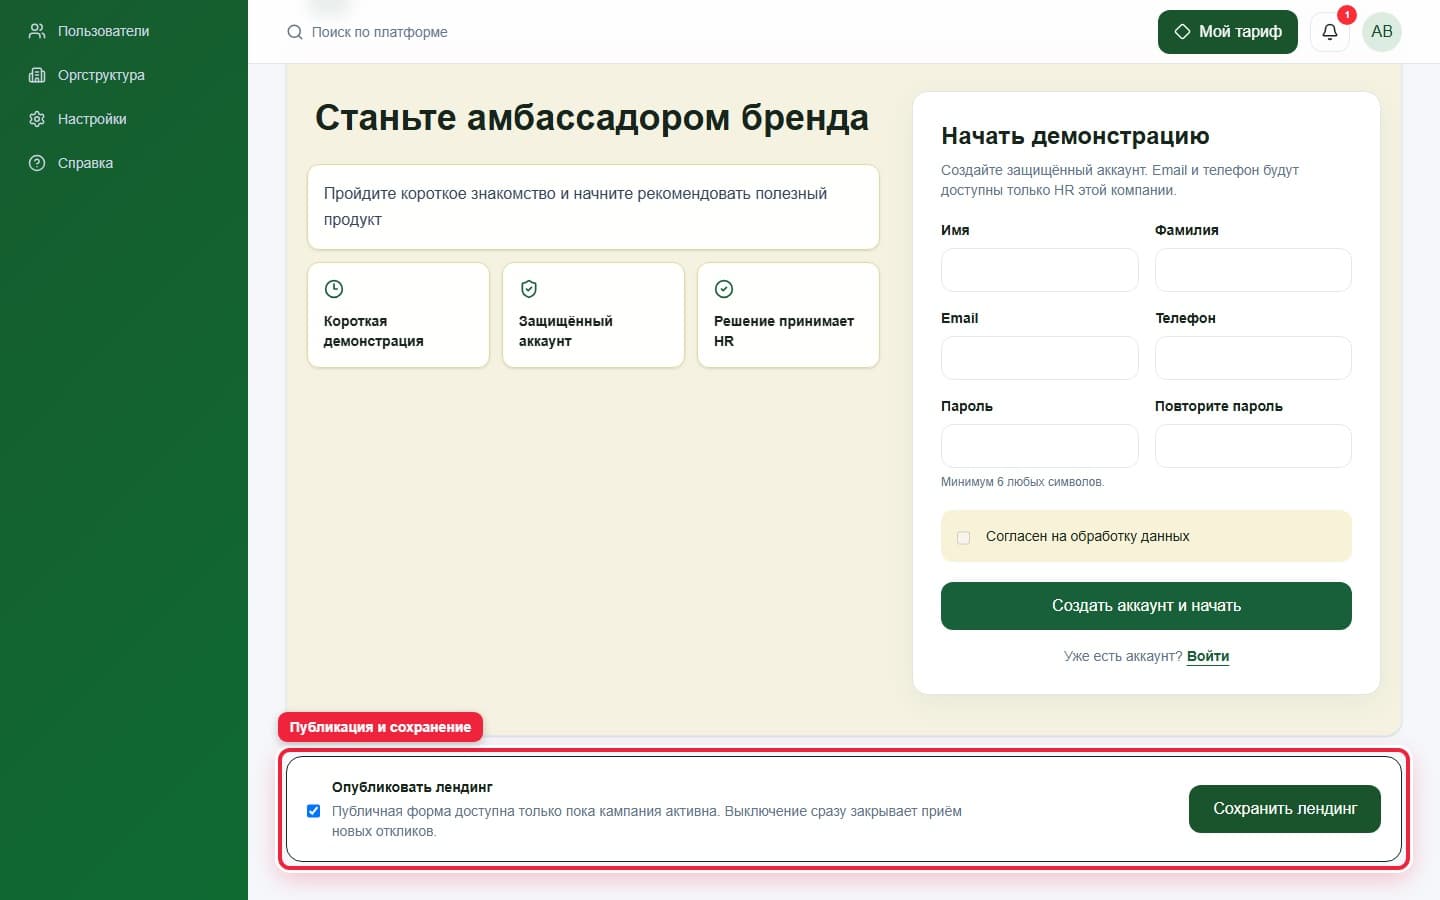Open Настройки in the sidebar
The image size is (1440, 900).
pos(92,119)
